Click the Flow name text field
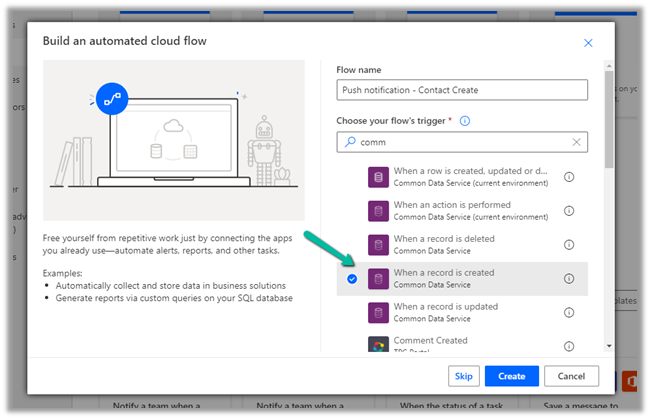The width and height of the screenshot is (650, 419). click(461, 90)
